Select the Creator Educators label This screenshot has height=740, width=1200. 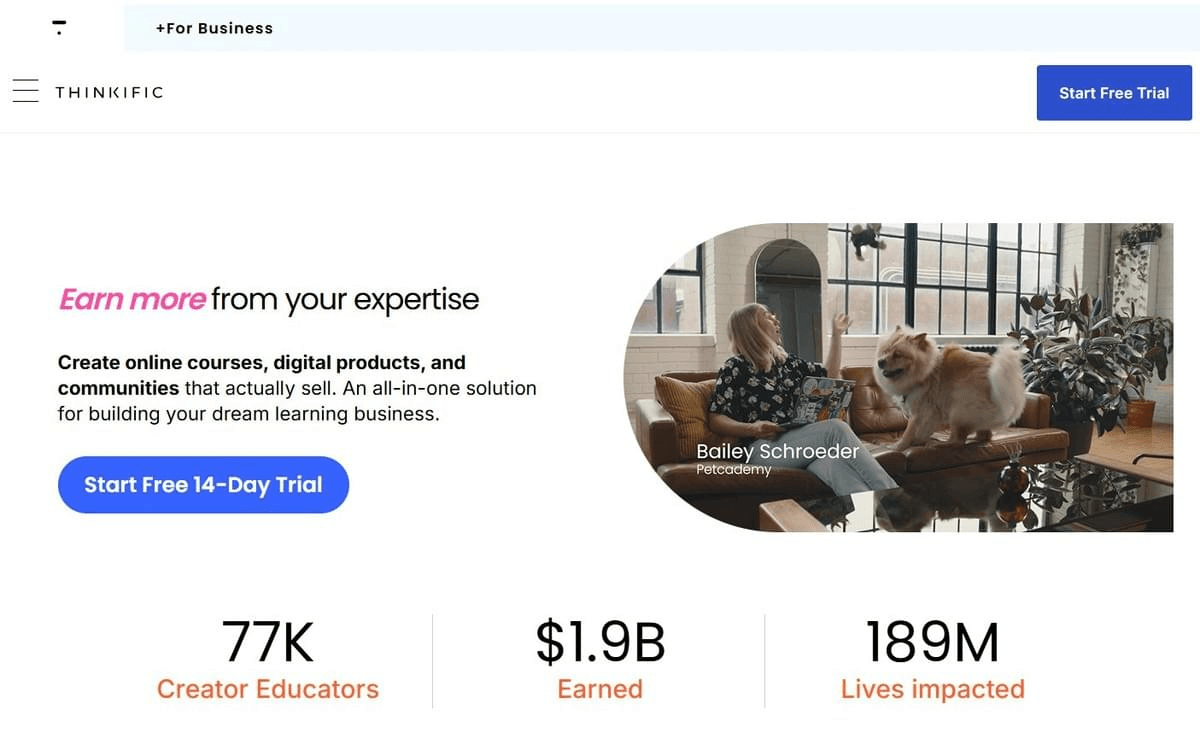coord(268,689)
